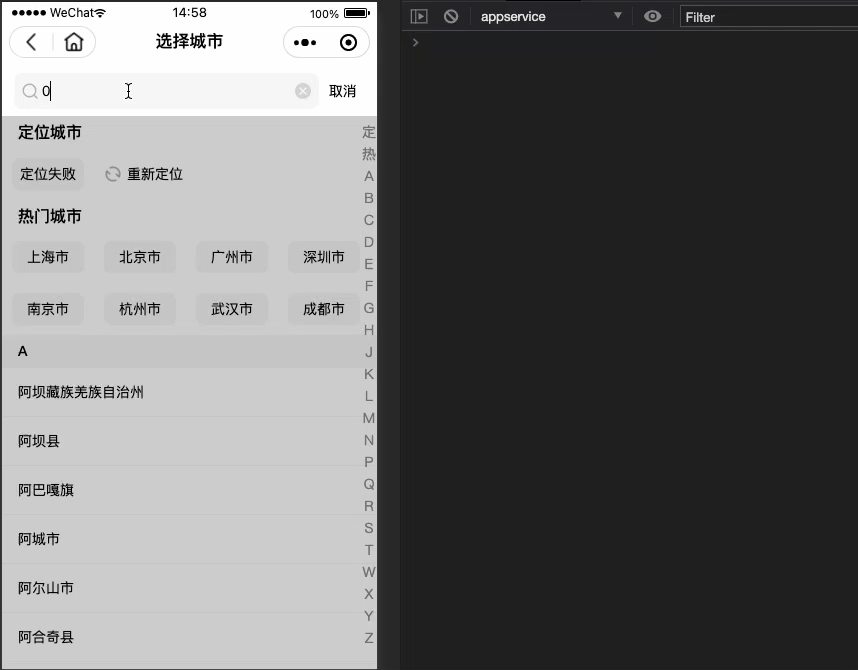Click the dock panel icon in DevTools toolbar
858x670 pixels.
pos(419,16)
